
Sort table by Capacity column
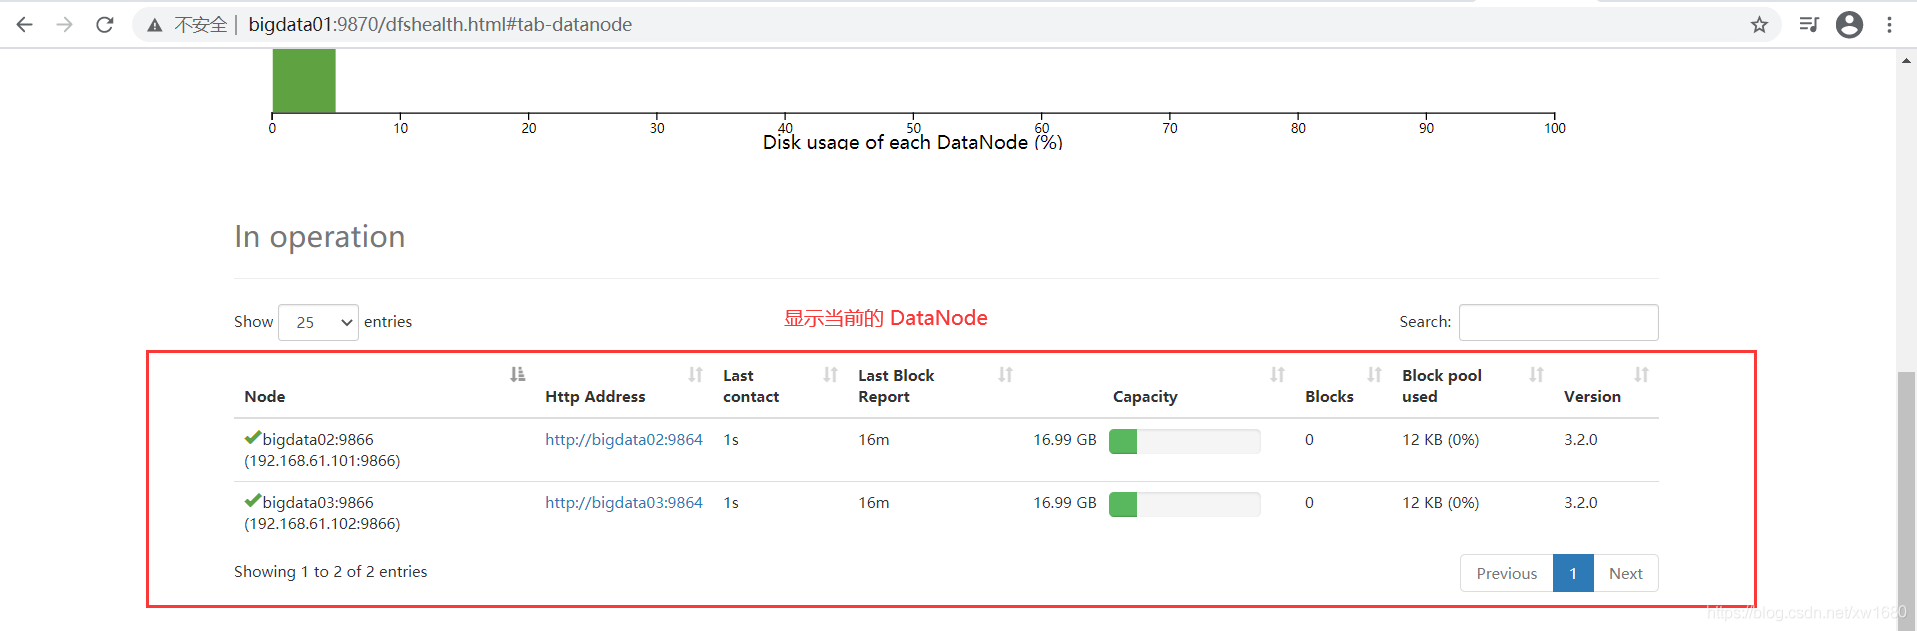(1277, 374)
